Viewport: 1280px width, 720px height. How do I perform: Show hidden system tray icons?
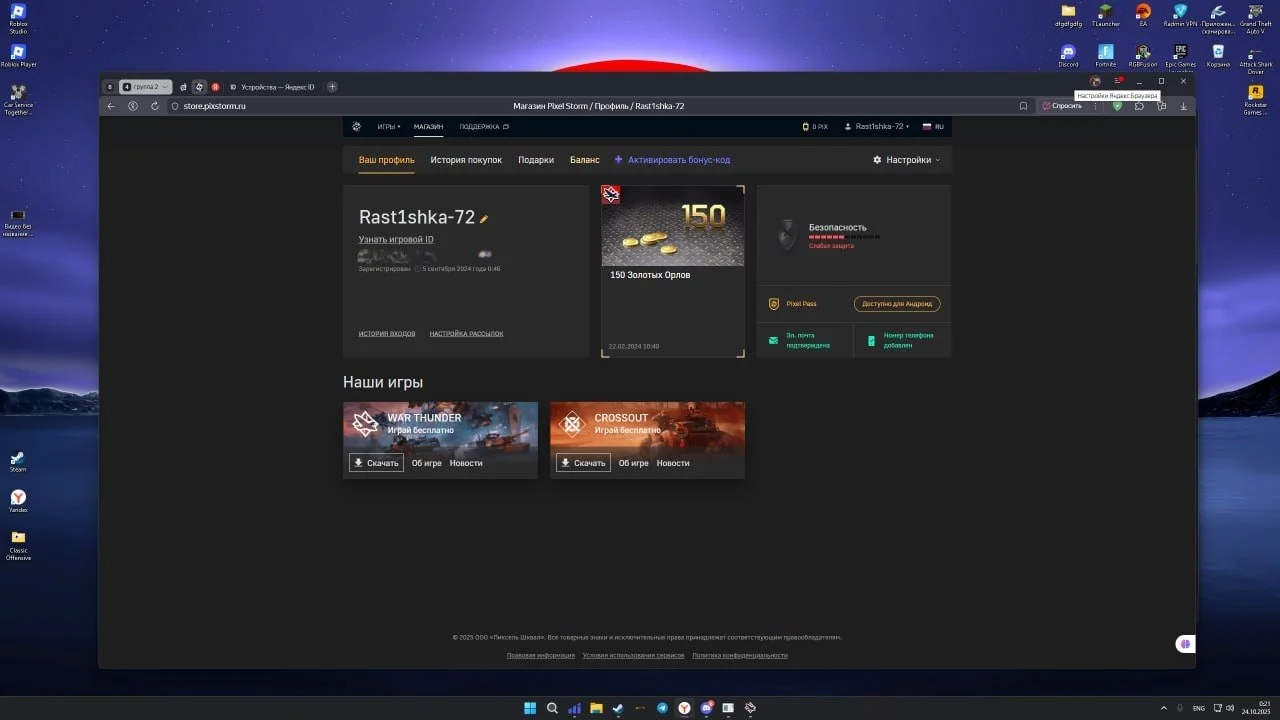(1163, 708)
